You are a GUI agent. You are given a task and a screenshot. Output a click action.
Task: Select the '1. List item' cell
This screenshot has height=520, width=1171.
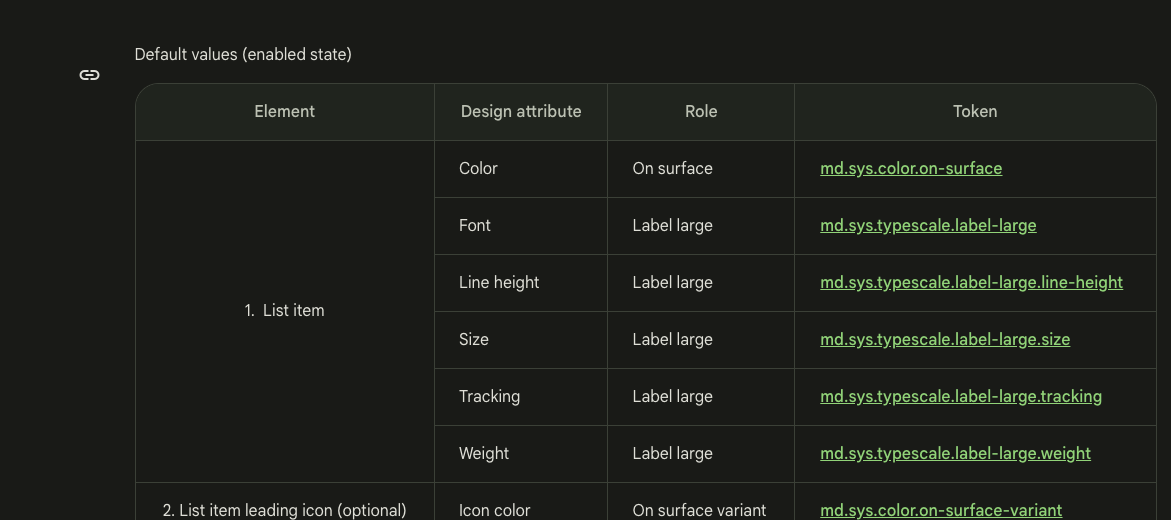285,311
